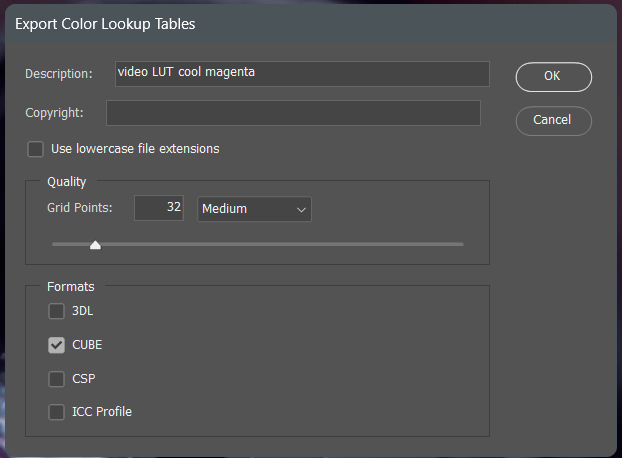Click the Grid Points slider thumb

click(95, 245)
